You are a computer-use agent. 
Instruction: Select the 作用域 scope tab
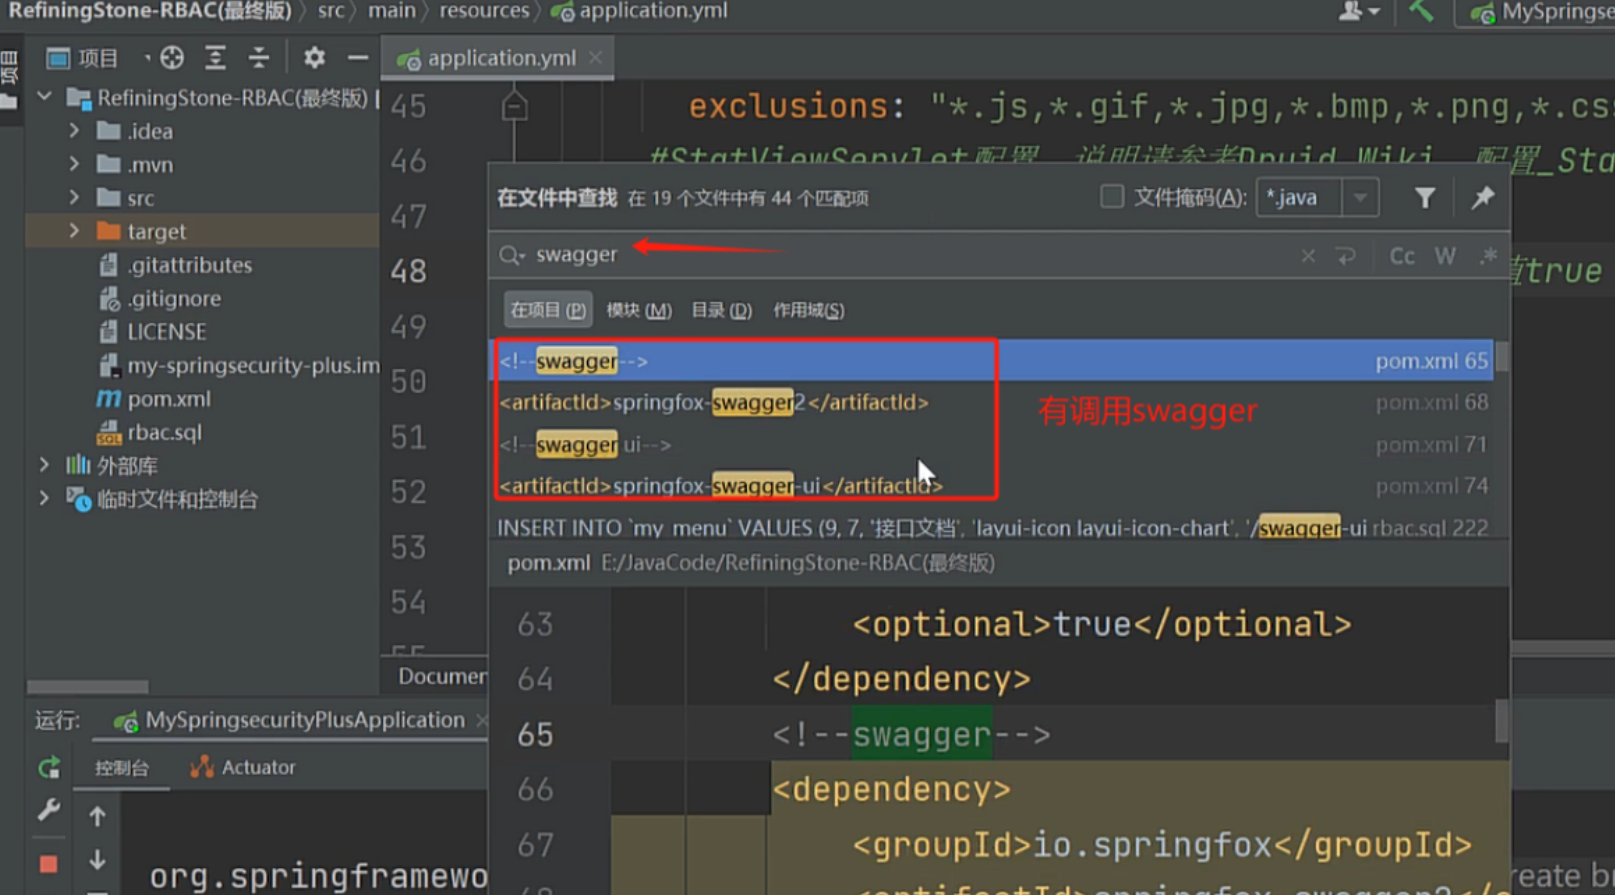pyautogui.click(x=808, y=310)
